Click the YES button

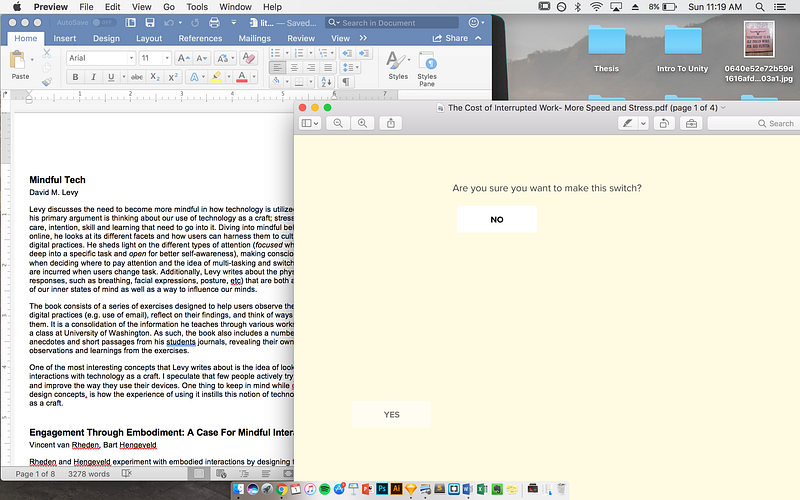[391, 414]
